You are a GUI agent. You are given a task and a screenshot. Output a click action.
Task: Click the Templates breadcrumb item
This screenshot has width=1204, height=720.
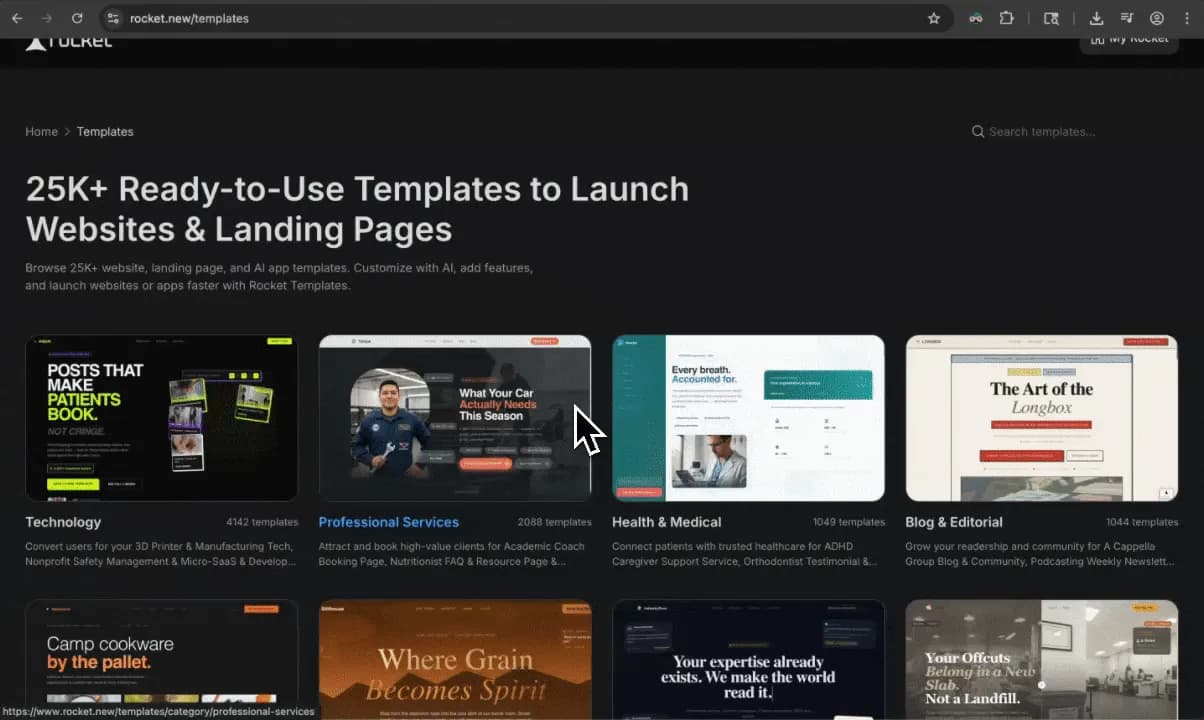click(x=105, y=132)
